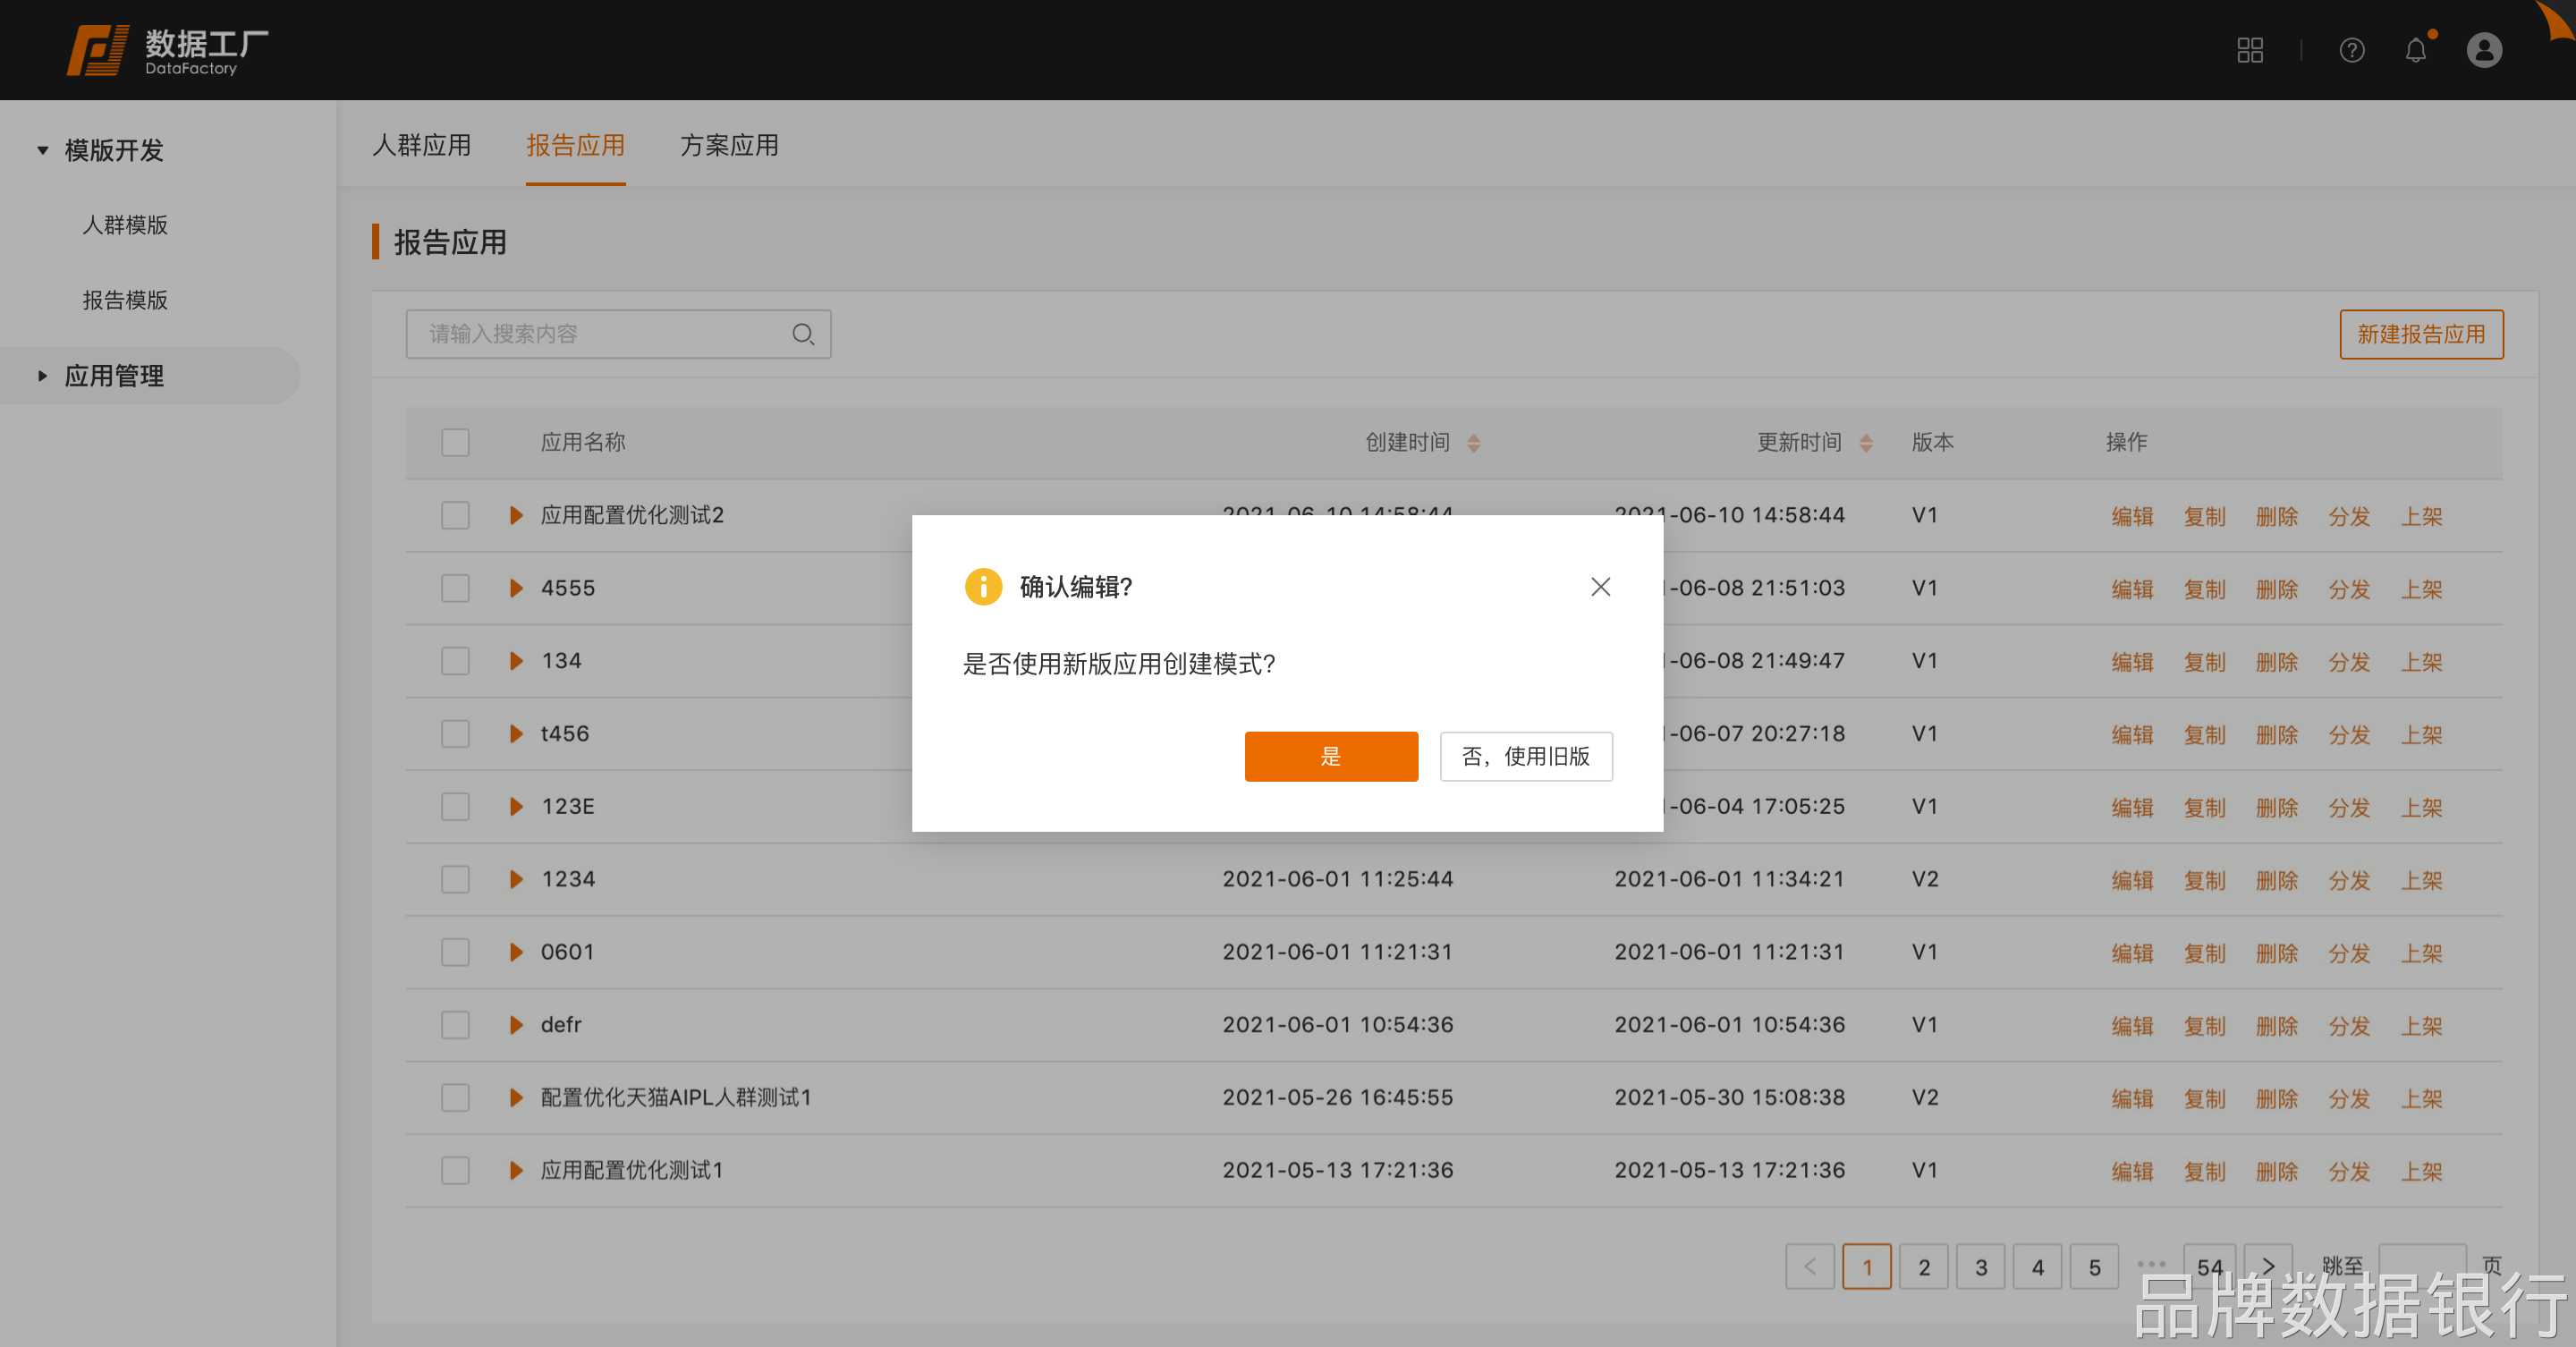Switch to the 方案应用 tab
The width and height of the screenshot is (2576, 1347).
[x=729, y=146]
